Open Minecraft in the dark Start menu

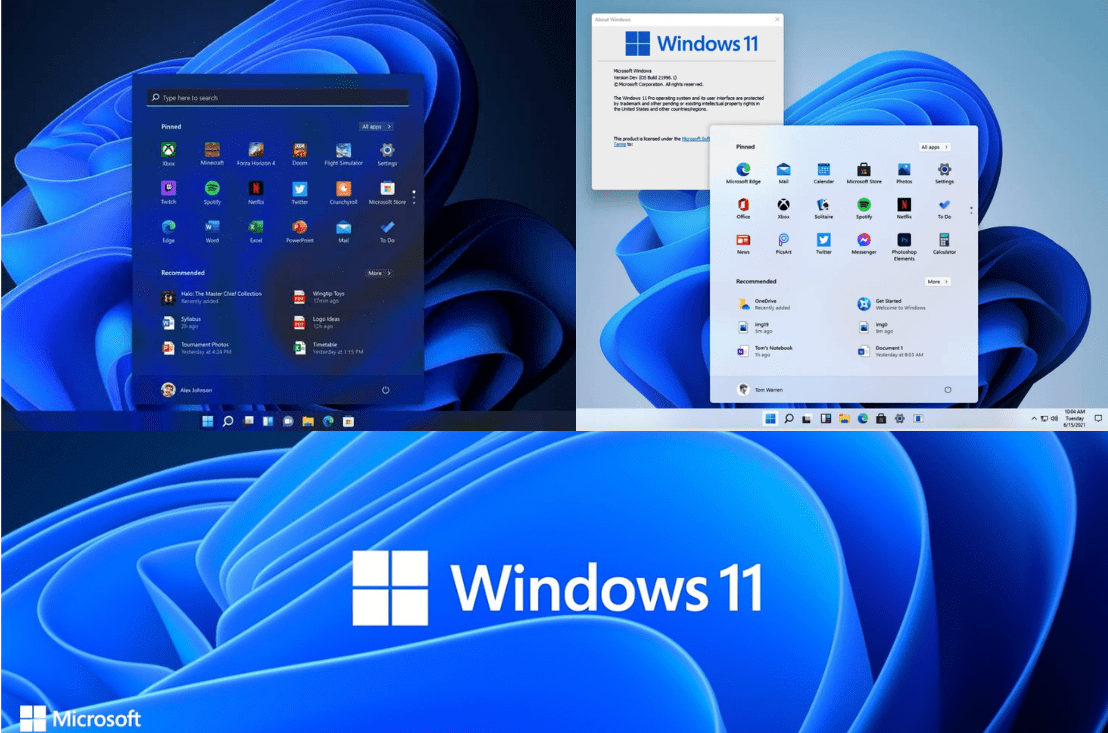(x=212, y=153)
